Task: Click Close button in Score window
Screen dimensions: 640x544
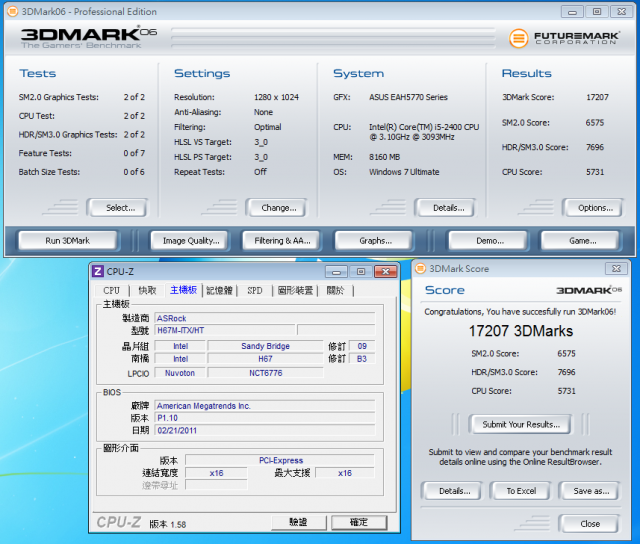Action: [x=590, y=524]
